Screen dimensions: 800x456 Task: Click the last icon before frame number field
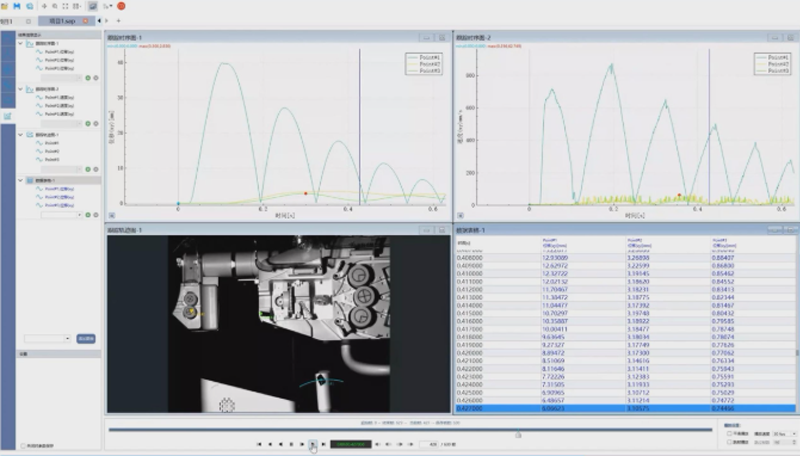point(410,444)
